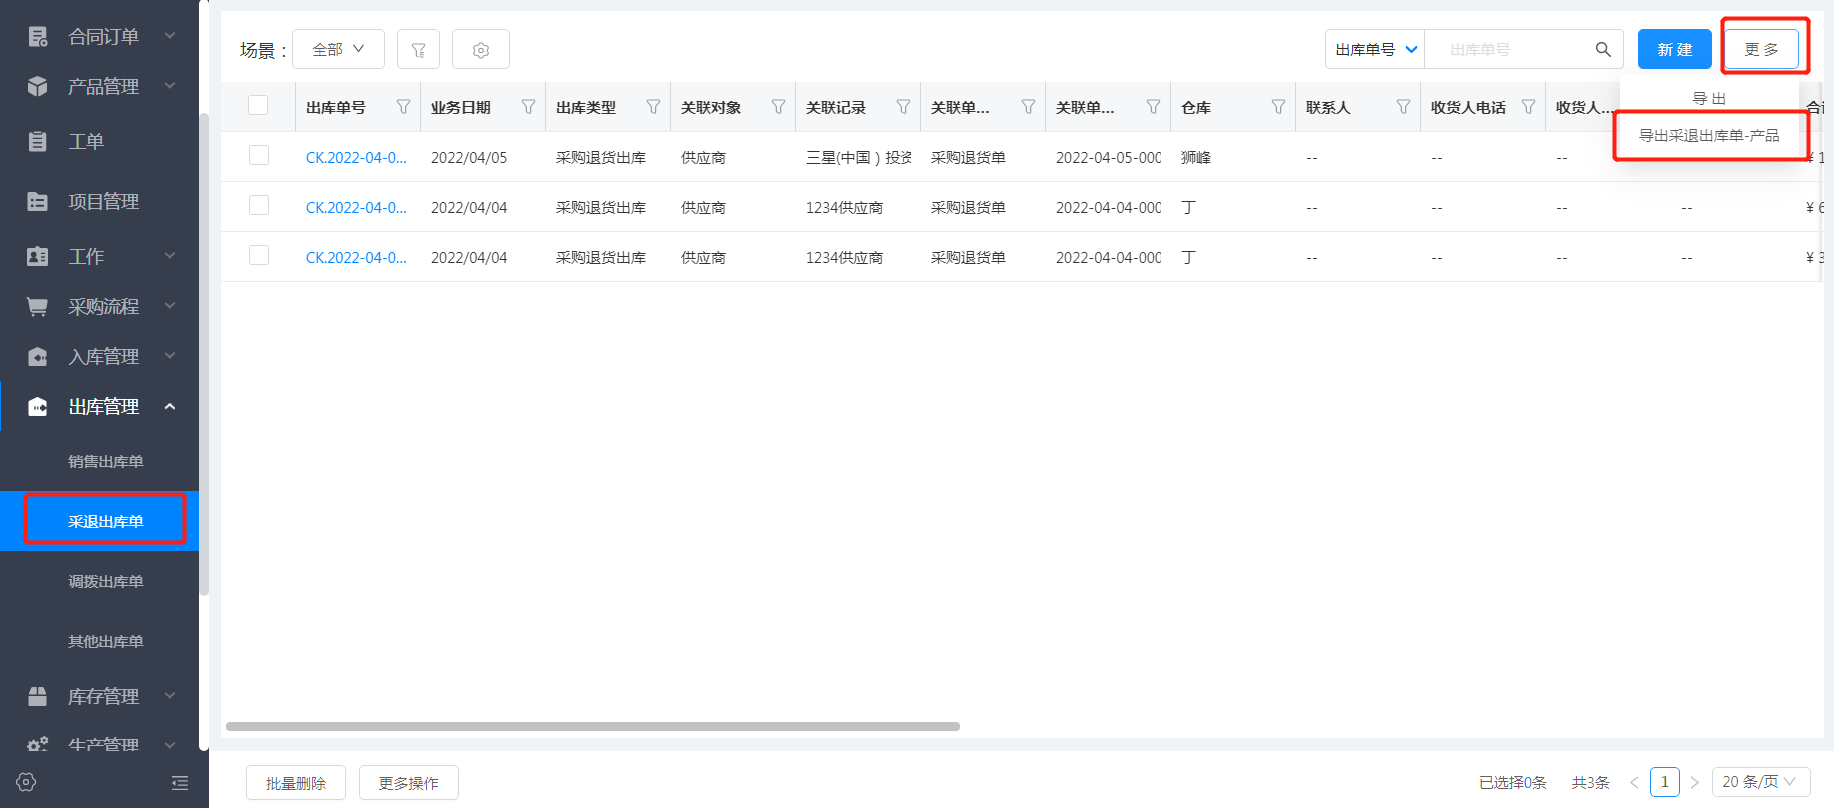Open the 20 条/页 page size dropdown
This screenshot has height=808, width=1834.
pyautogui.click(x=1760, y=782)
